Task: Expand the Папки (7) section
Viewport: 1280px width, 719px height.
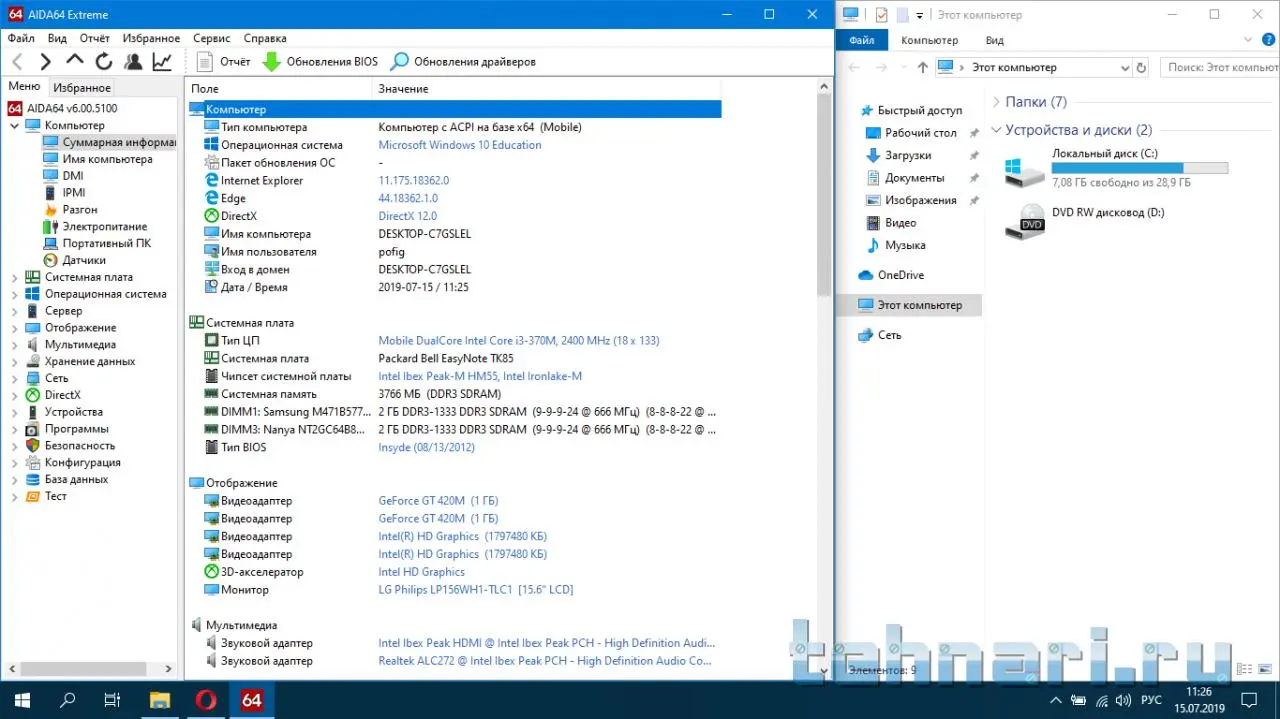Action: tap(996, 102)
